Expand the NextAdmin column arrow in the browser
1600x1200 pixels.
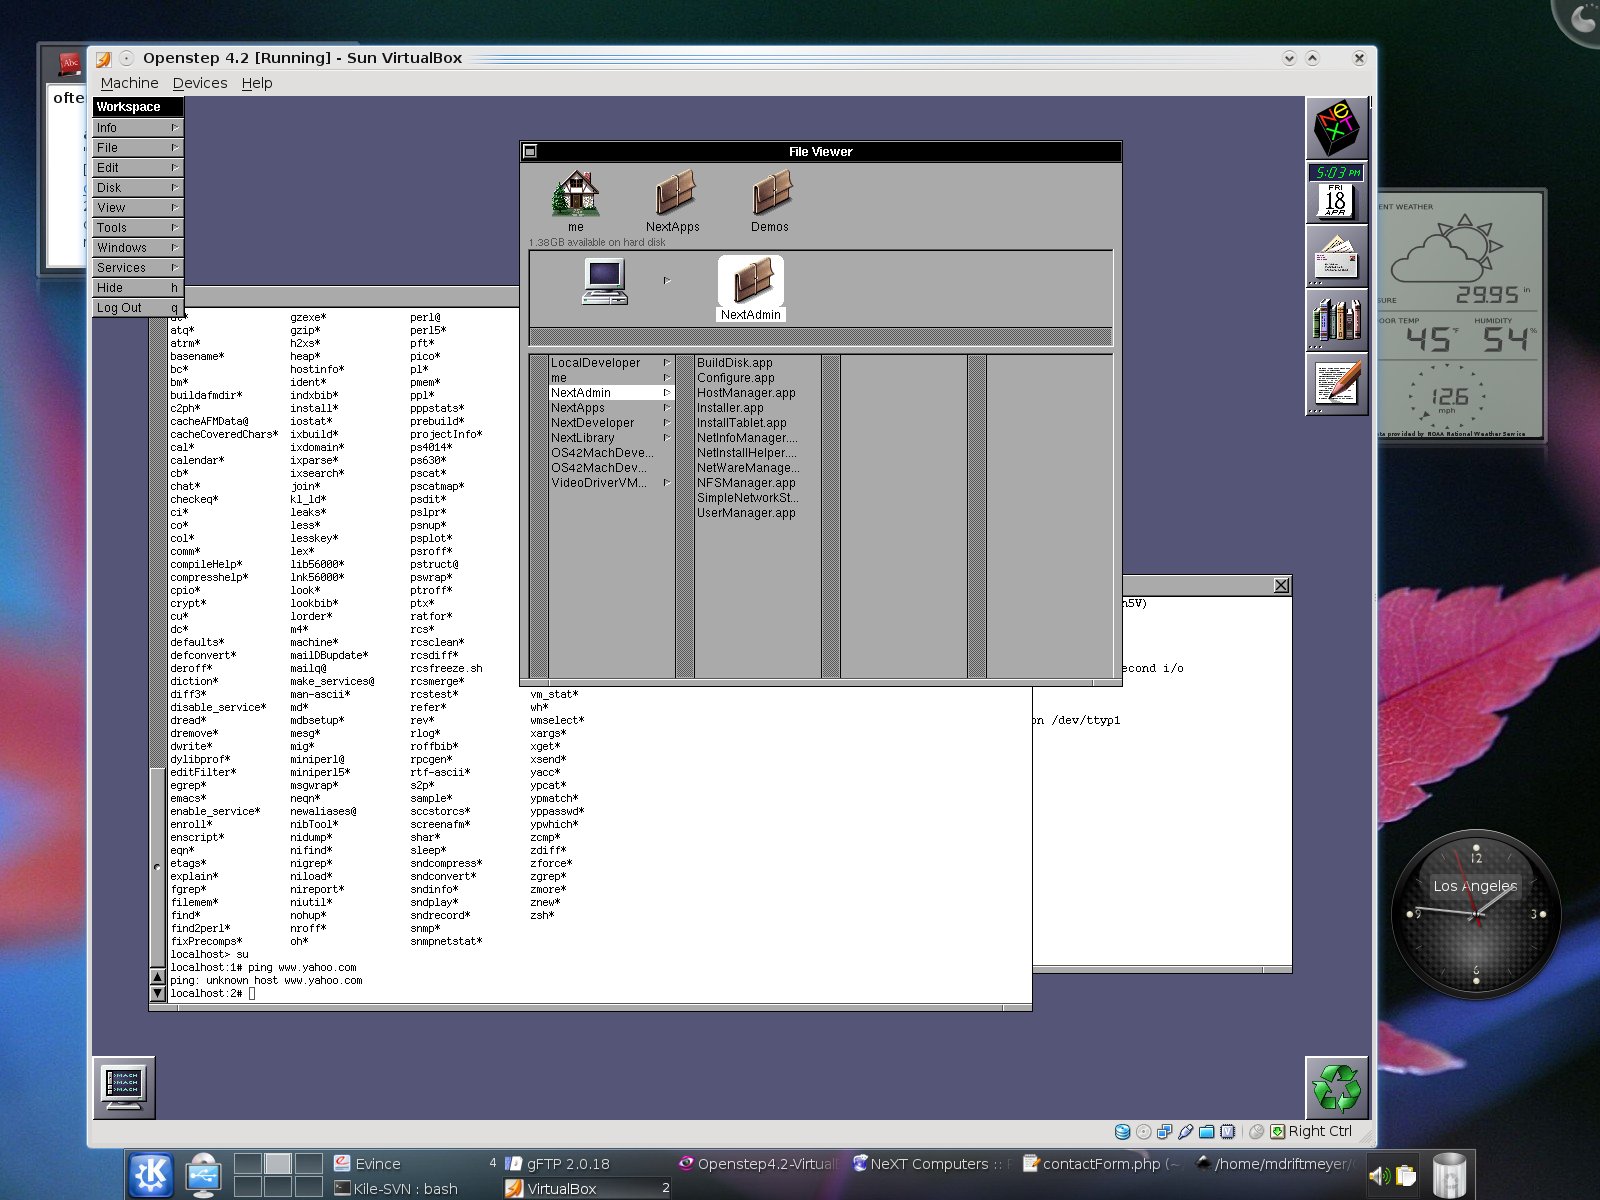pyautogui.click(x=668, y=393)
